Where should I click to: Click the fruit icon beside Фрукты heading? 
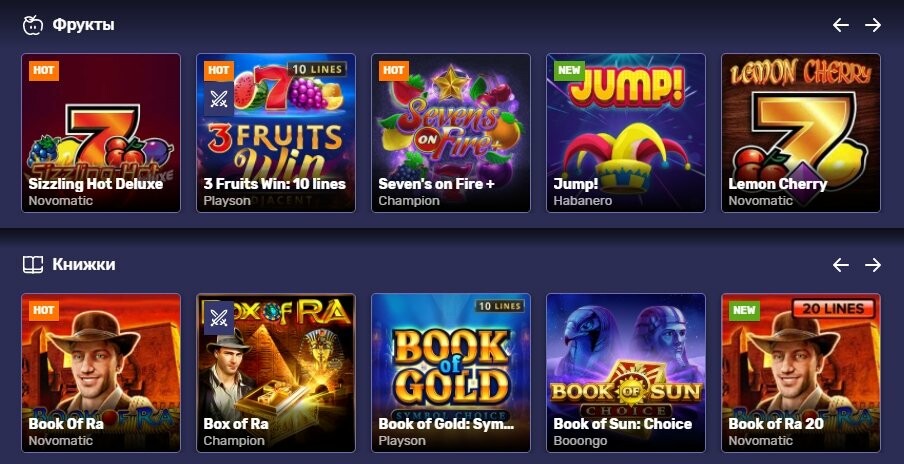pyautogui.click(x=33, y=25)
